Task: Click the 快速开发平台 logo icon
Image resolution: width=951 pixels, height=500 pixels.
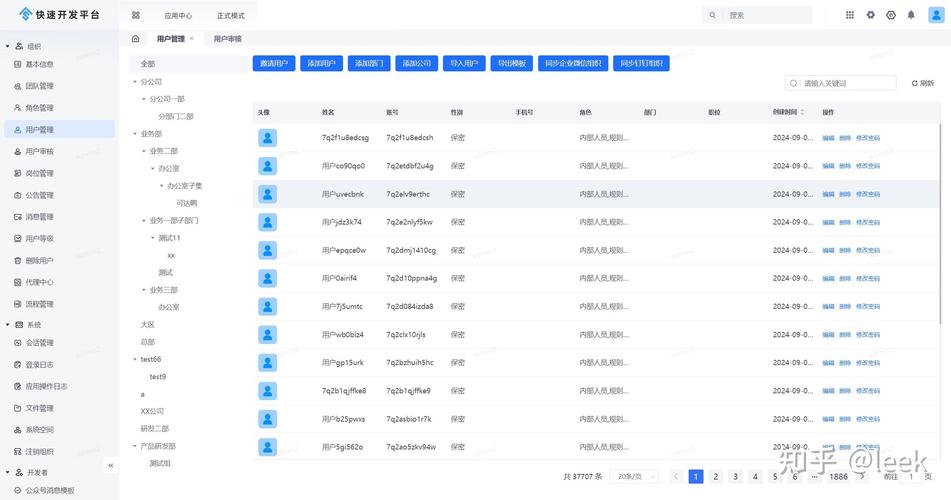Action: pyautogui.click(x=25, y=14)
